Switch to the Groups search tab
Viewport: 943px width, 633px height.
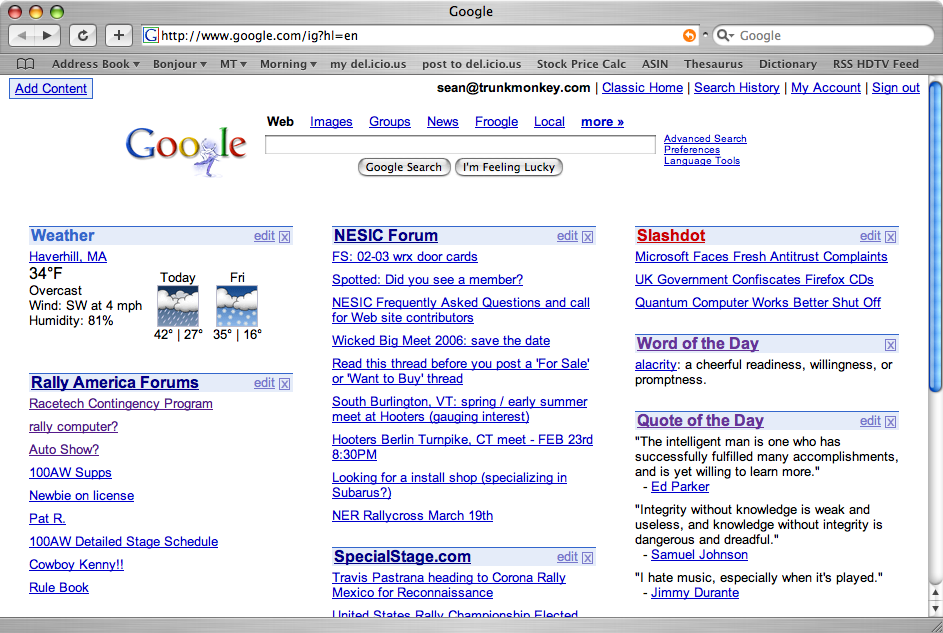coord(390,121)
